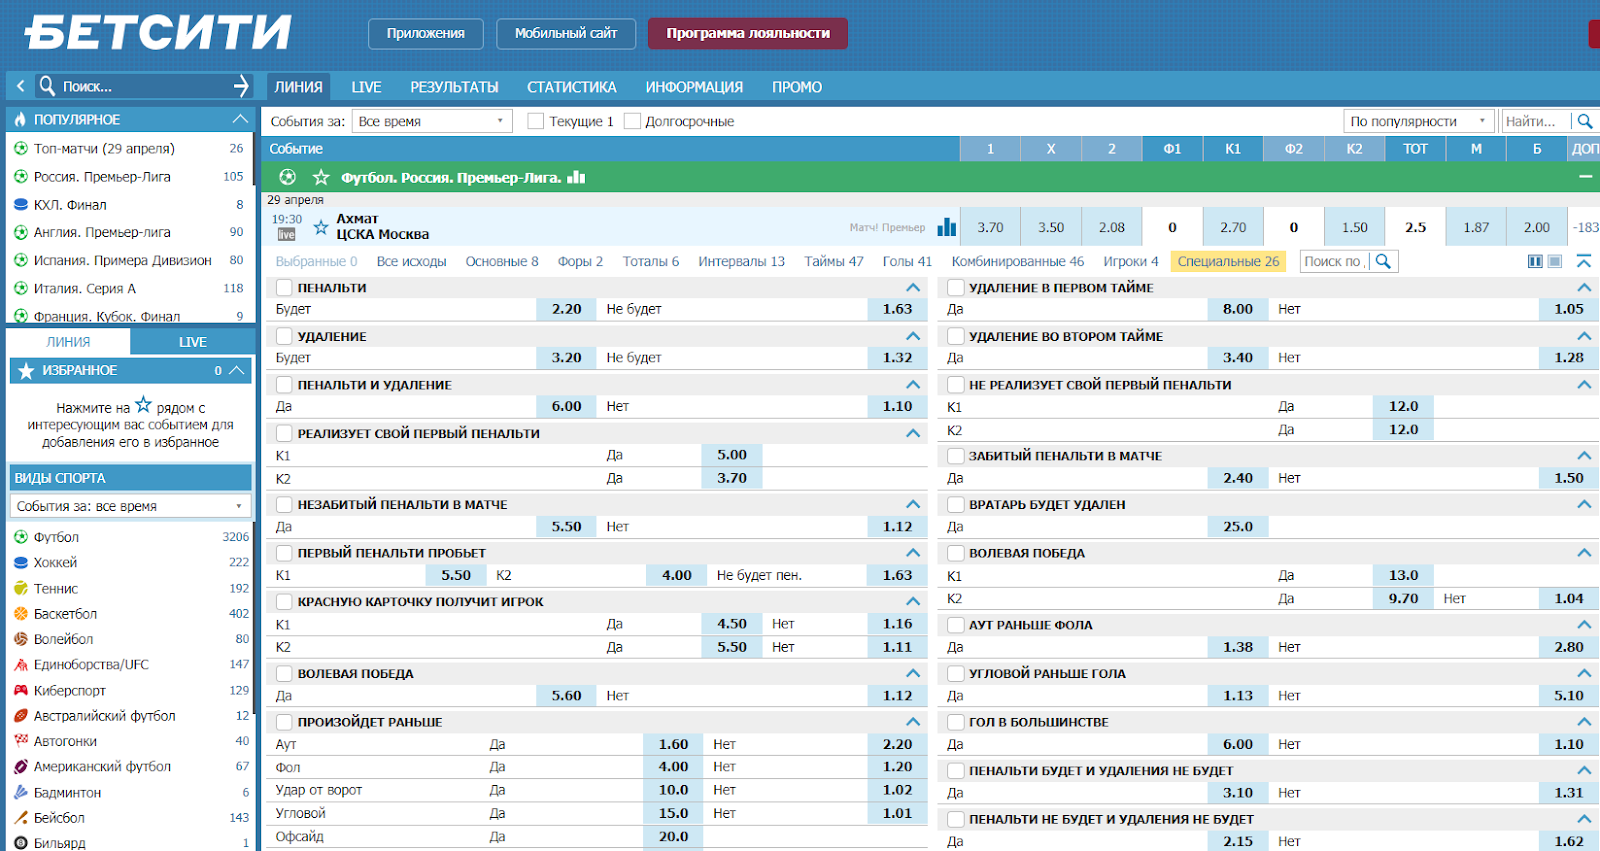Open the По популярности sort dropdown
Screen dimensions: 1600x851
coord(1419,121)
